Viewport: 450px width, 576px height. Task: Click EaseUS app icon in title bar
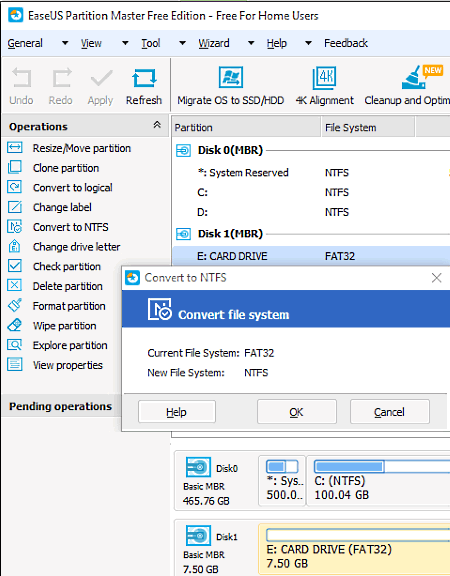click(15, 15)
